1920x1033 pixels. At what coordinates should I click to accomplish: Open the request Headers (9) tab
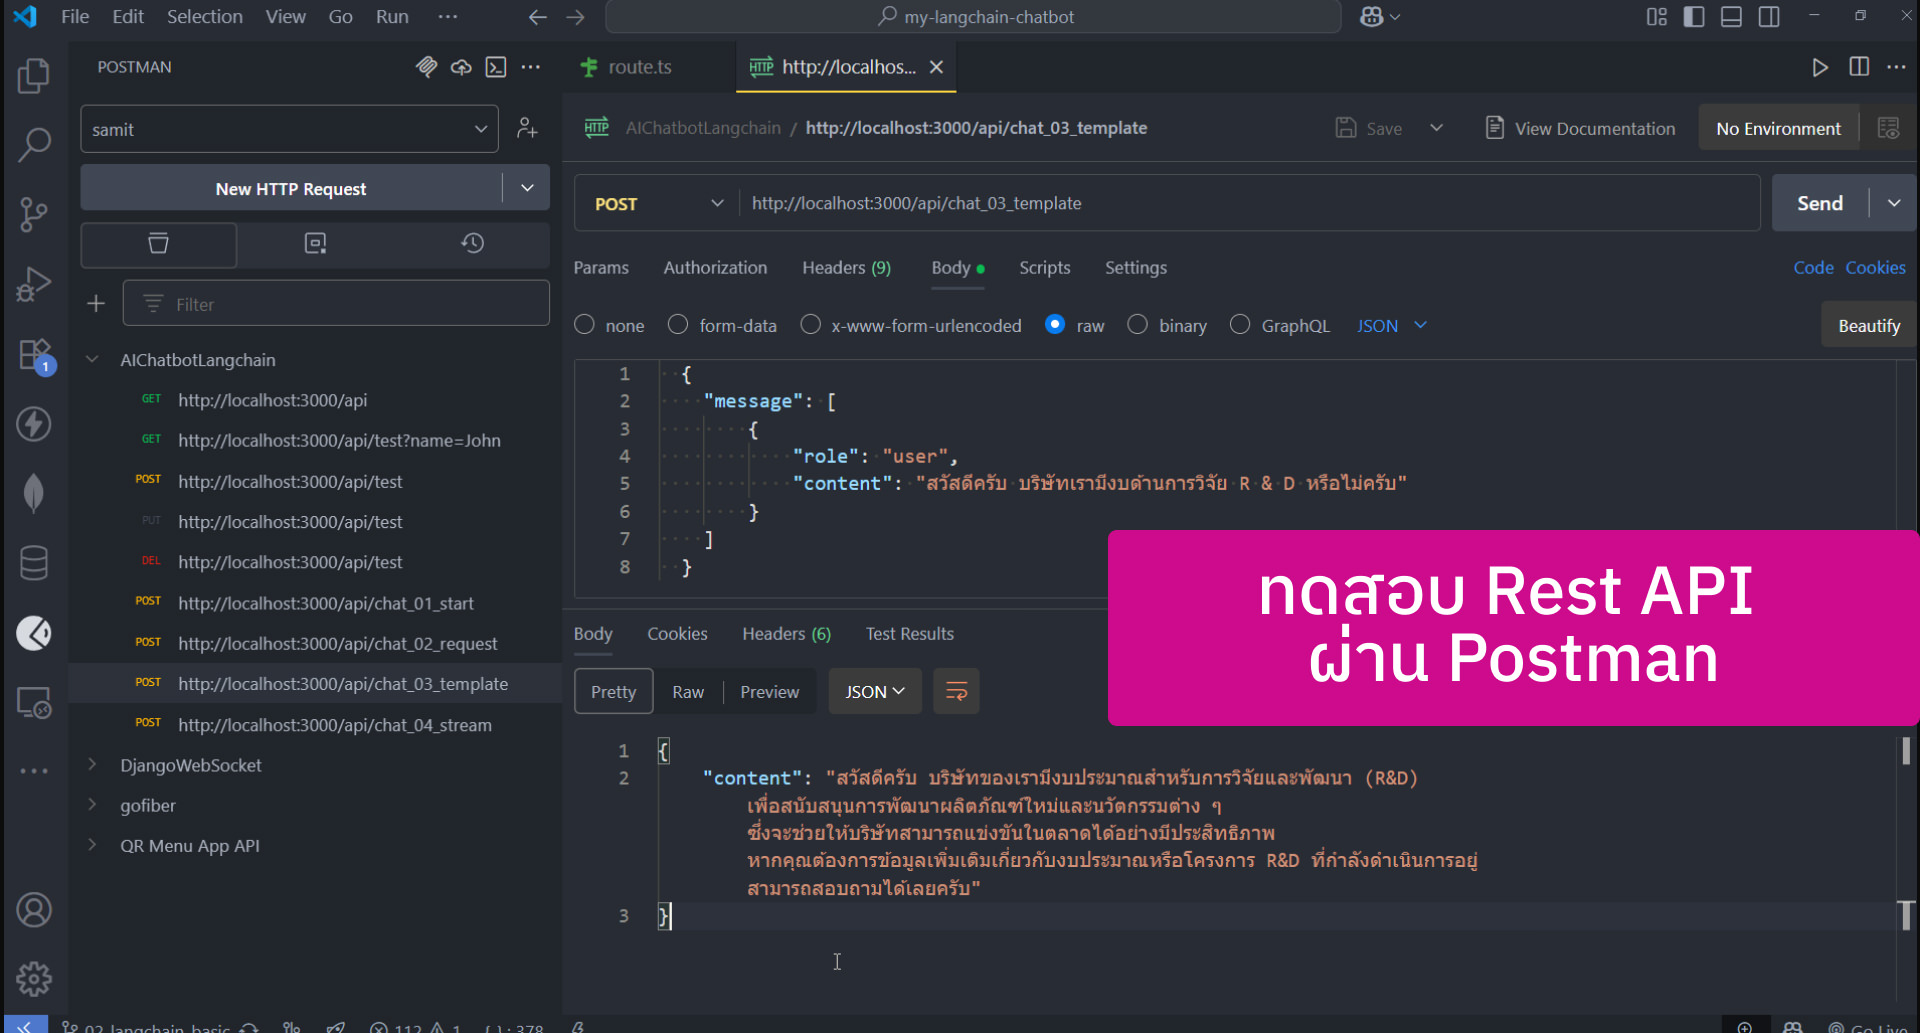pos(846,268)
